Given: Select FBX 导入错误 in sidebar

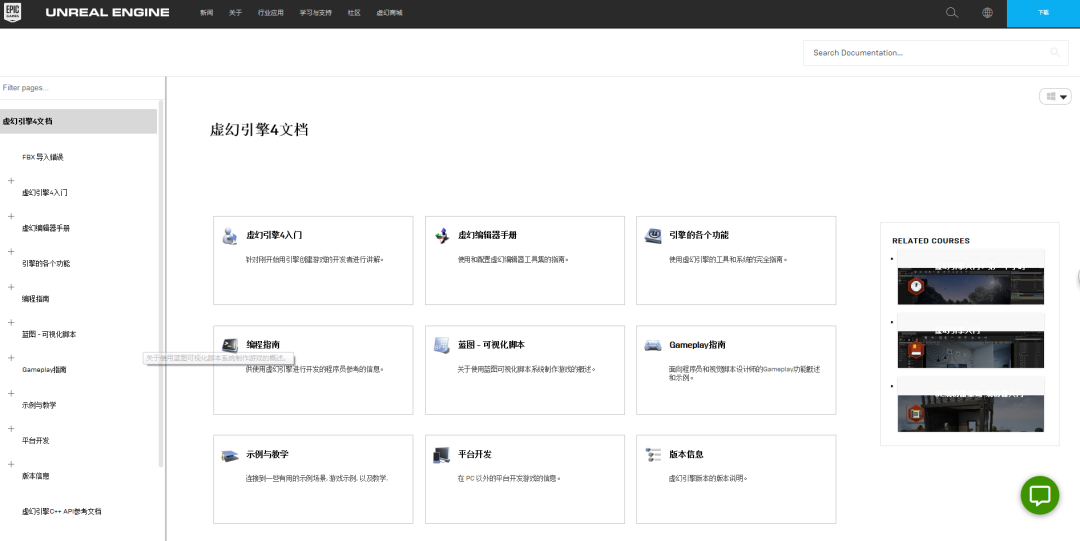Looking at the screenshot, I should [43, 157].
